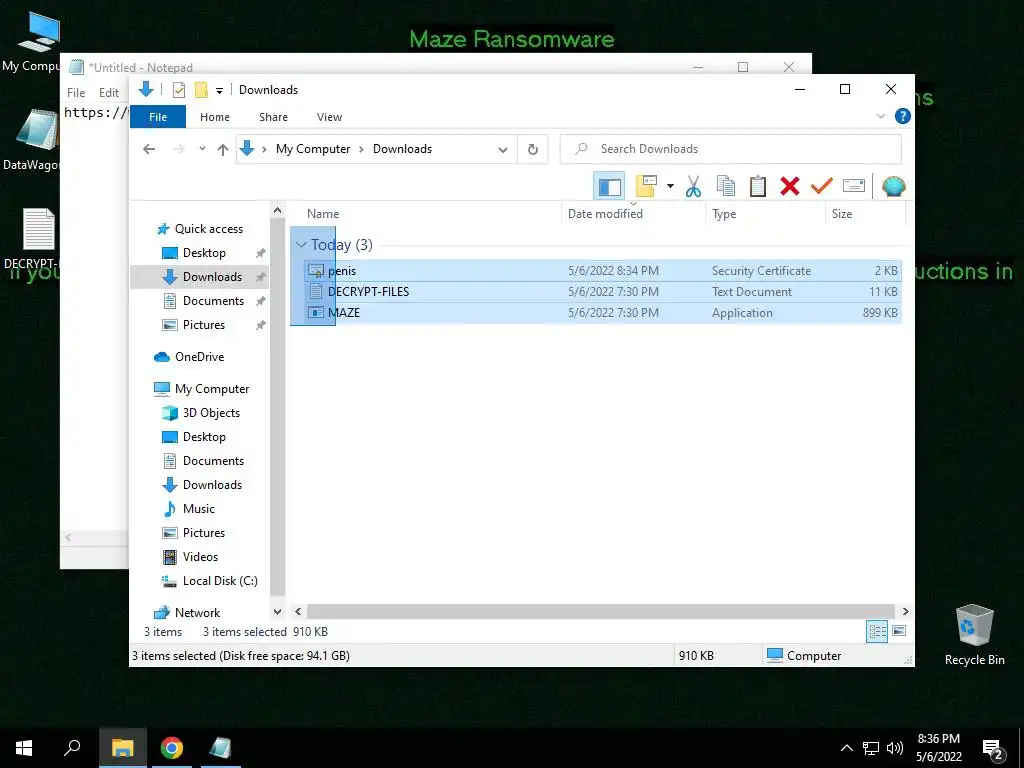Sort by the Size column header
This screenshot has width=1024, height=768.
point(842,214)
